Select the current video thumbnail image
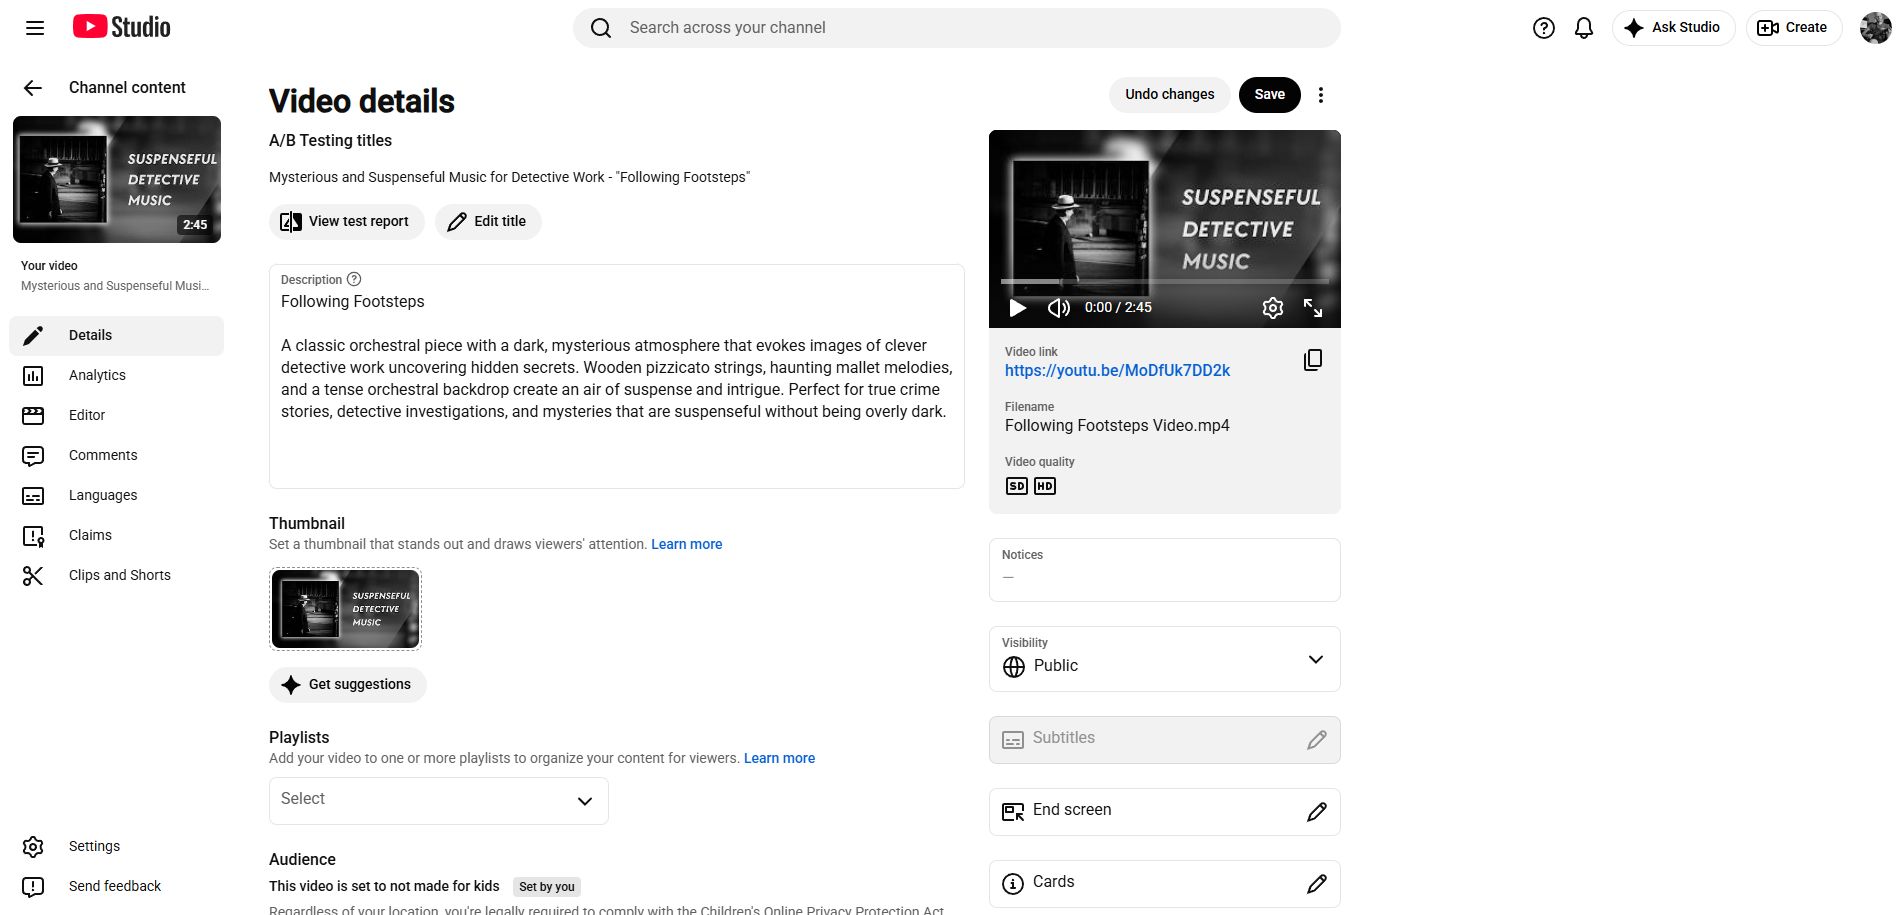 click(345, 609)
